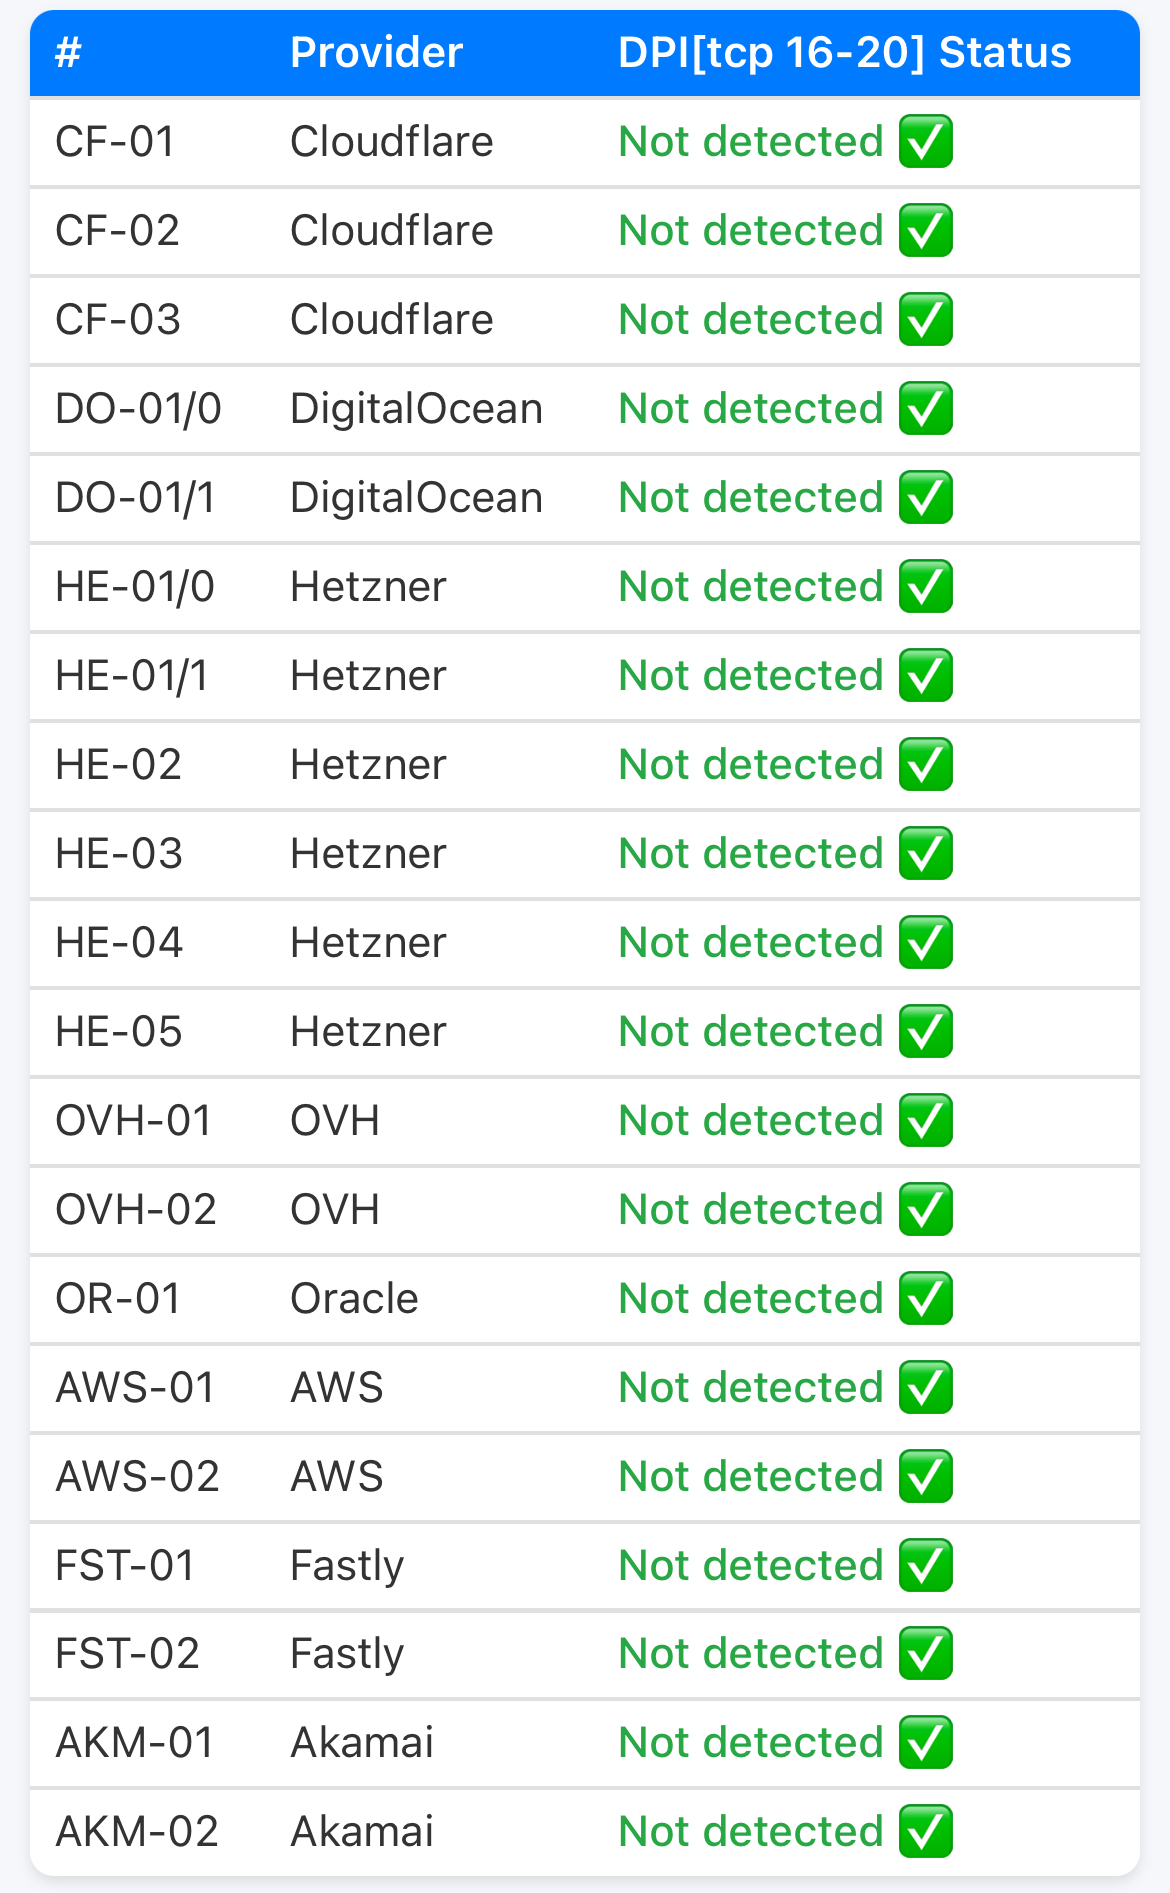
Task: Select the CF-02 row identifier
Action: pos(117,231)
